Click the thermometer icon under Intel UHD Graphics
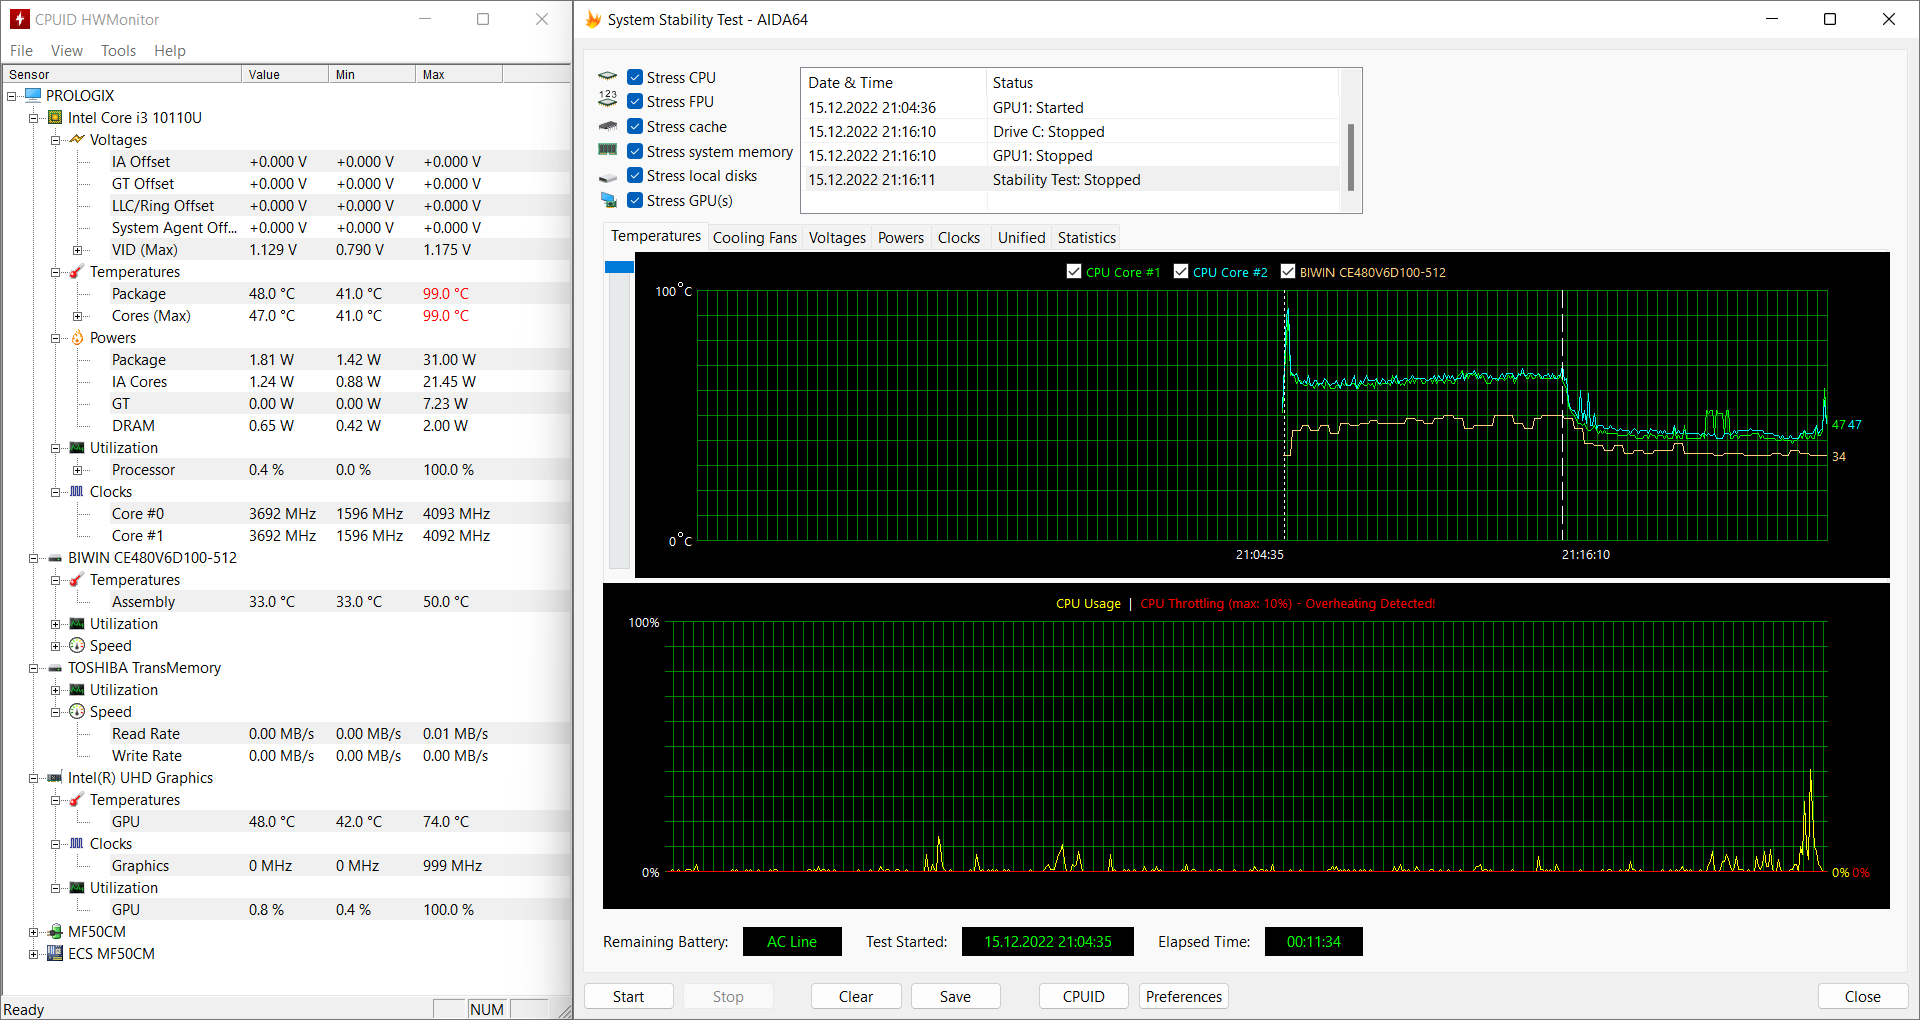Screen dimensions: 1920x1020 pos(77,799)
